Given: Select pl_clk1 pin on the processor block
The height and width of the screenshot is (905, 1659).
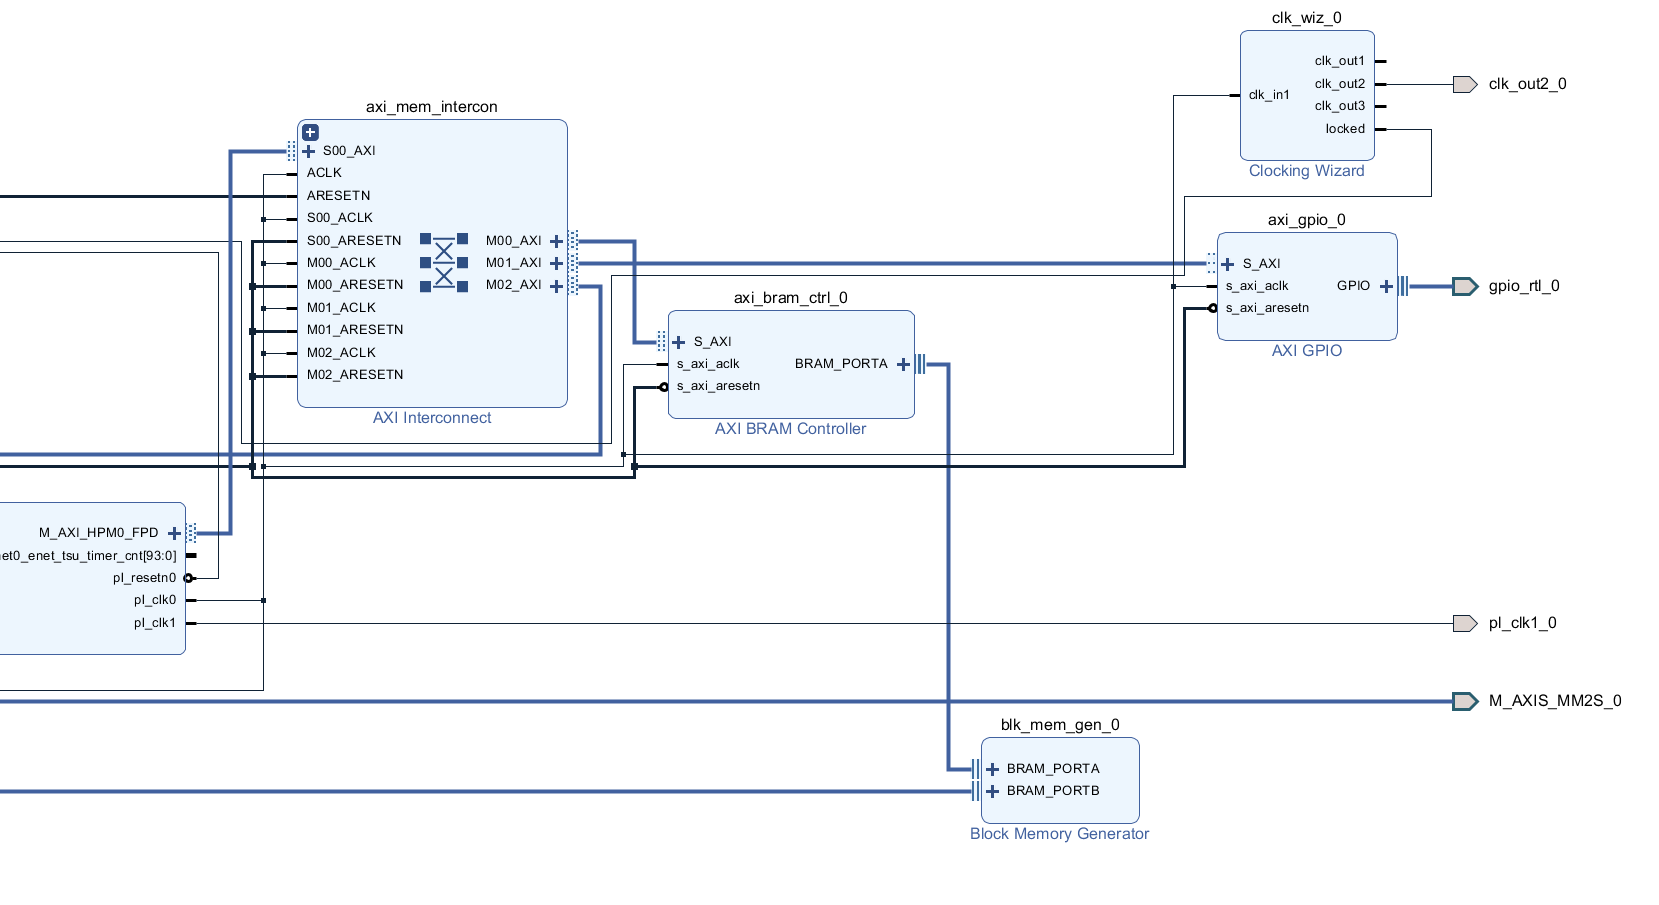Looking at the screenshot, I should click(x=155, y=623).
